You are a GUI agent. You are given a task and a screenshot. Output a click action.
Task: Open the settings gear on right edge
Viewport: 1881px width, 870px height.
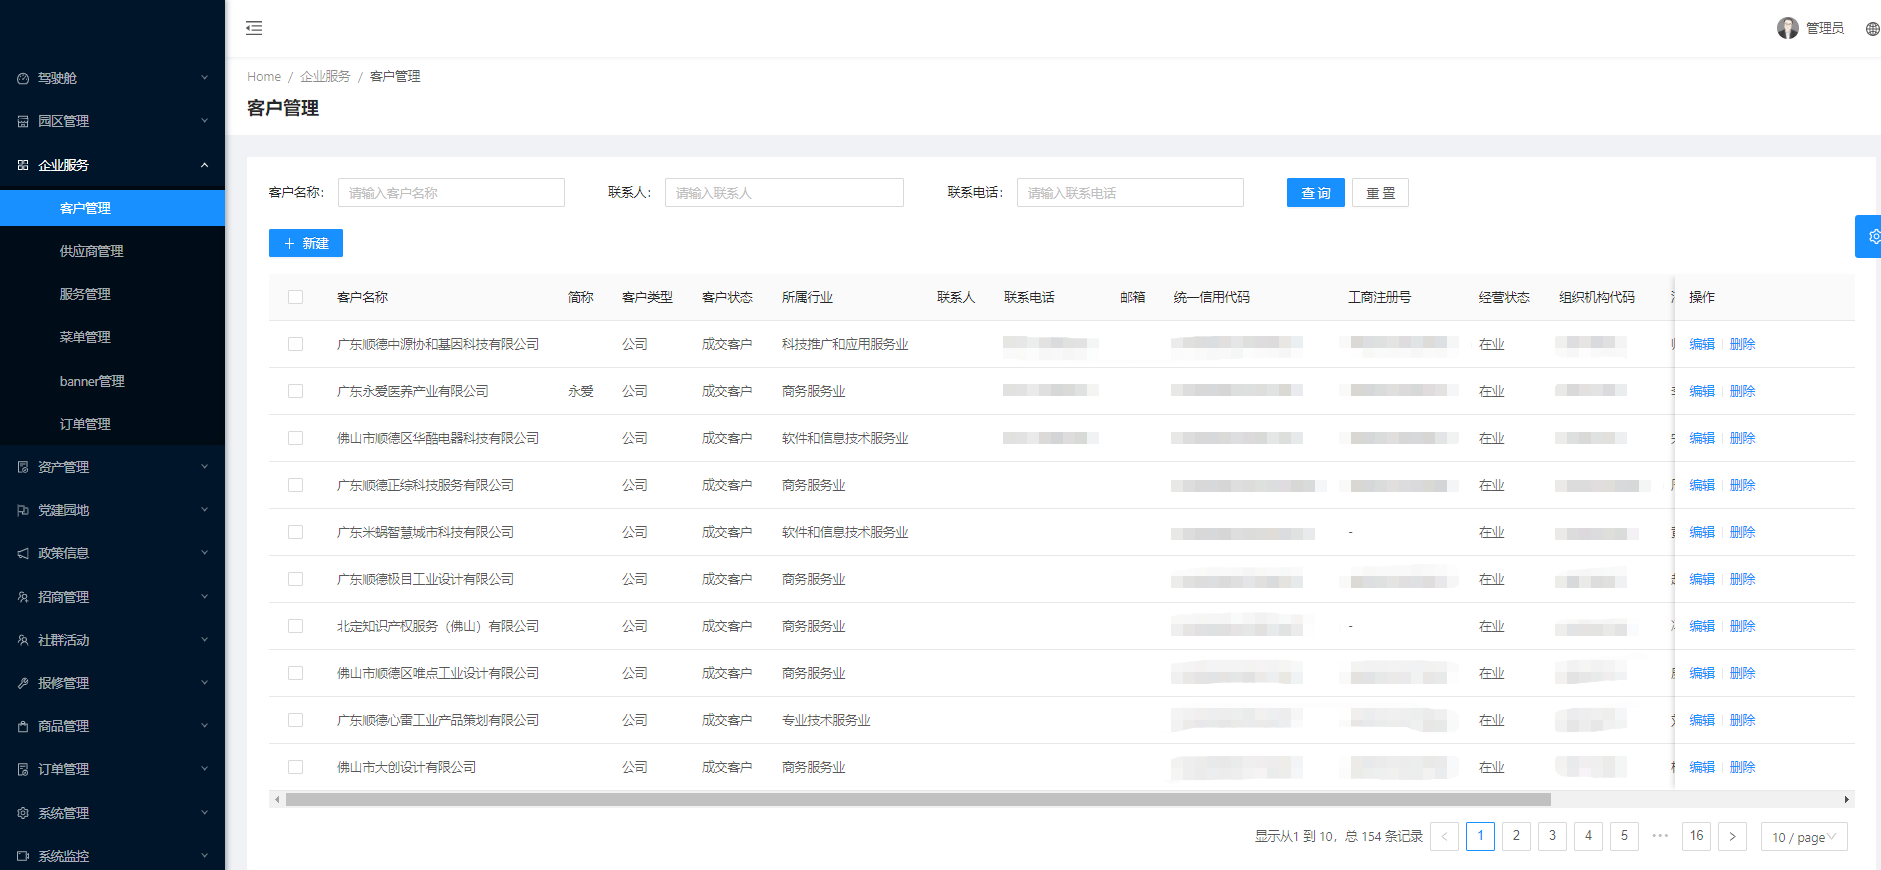[x=1871, y=237]
